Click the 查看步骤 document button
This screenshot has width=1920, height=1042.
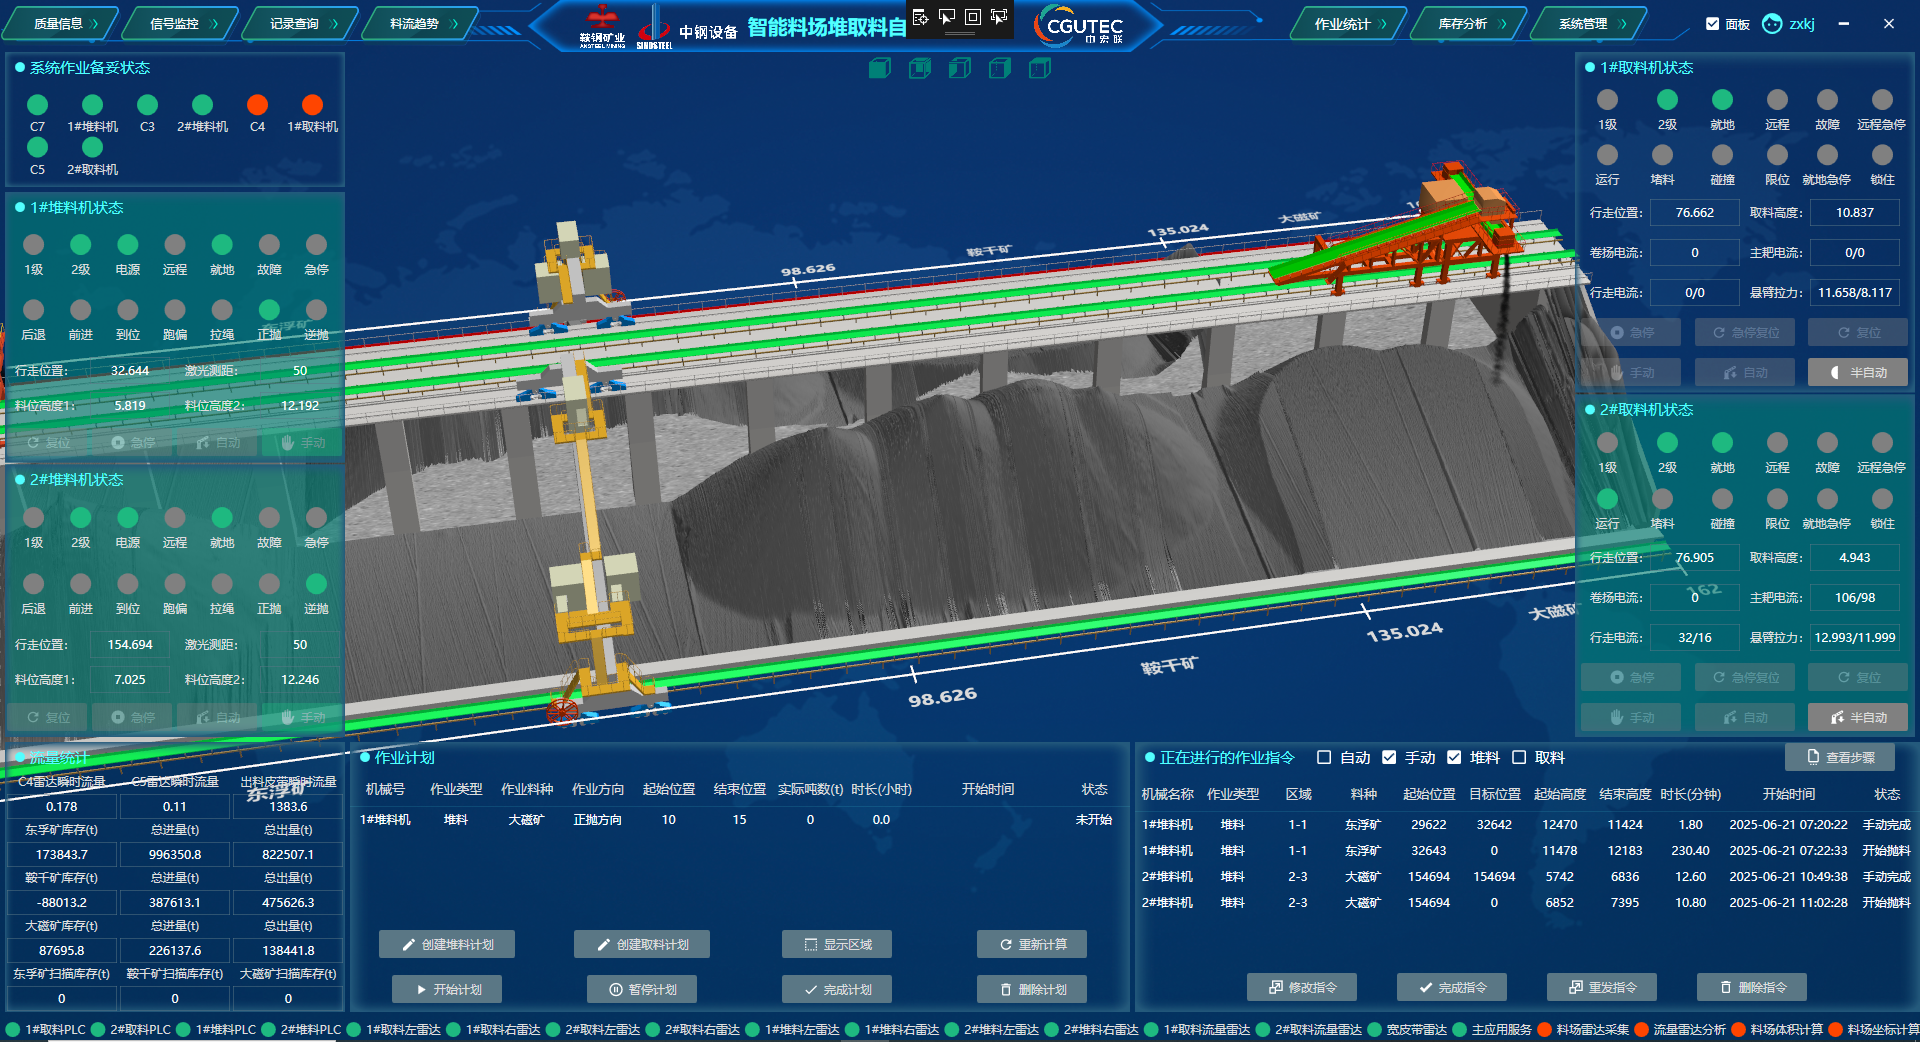pyautogui.click(x=1840, y=757)
